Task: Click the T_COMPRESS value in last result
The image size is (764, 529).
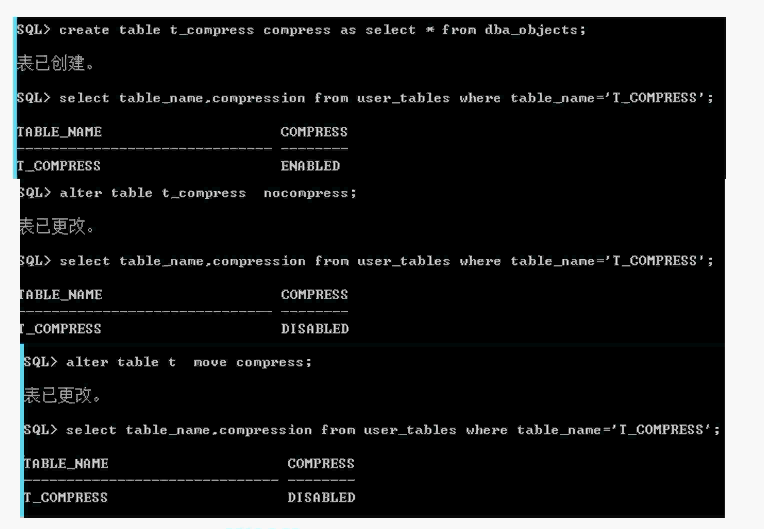Action: [66, 498]
